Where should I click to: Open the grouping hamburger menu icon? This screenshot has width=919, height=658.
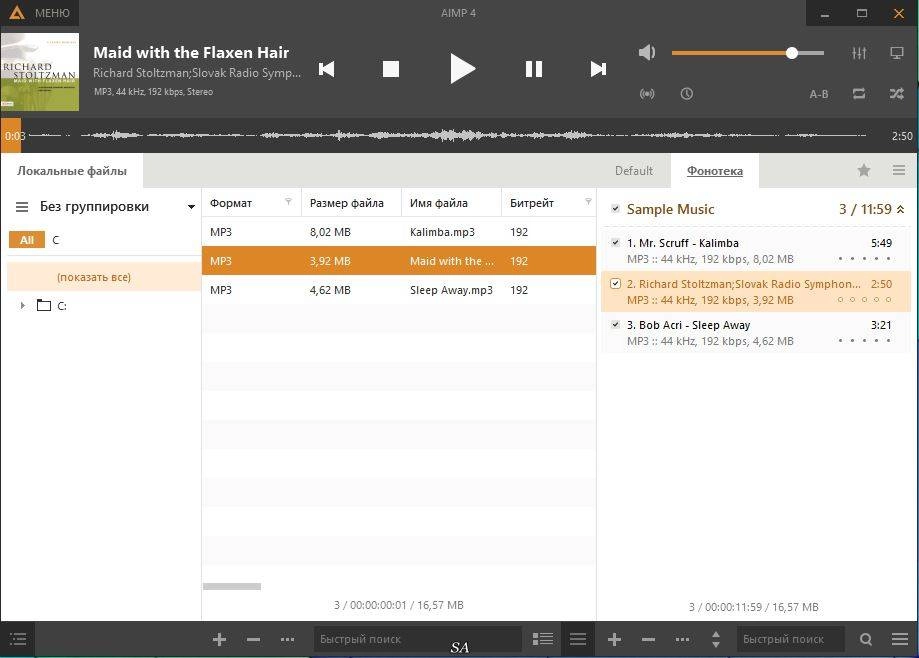click(22, 207)
